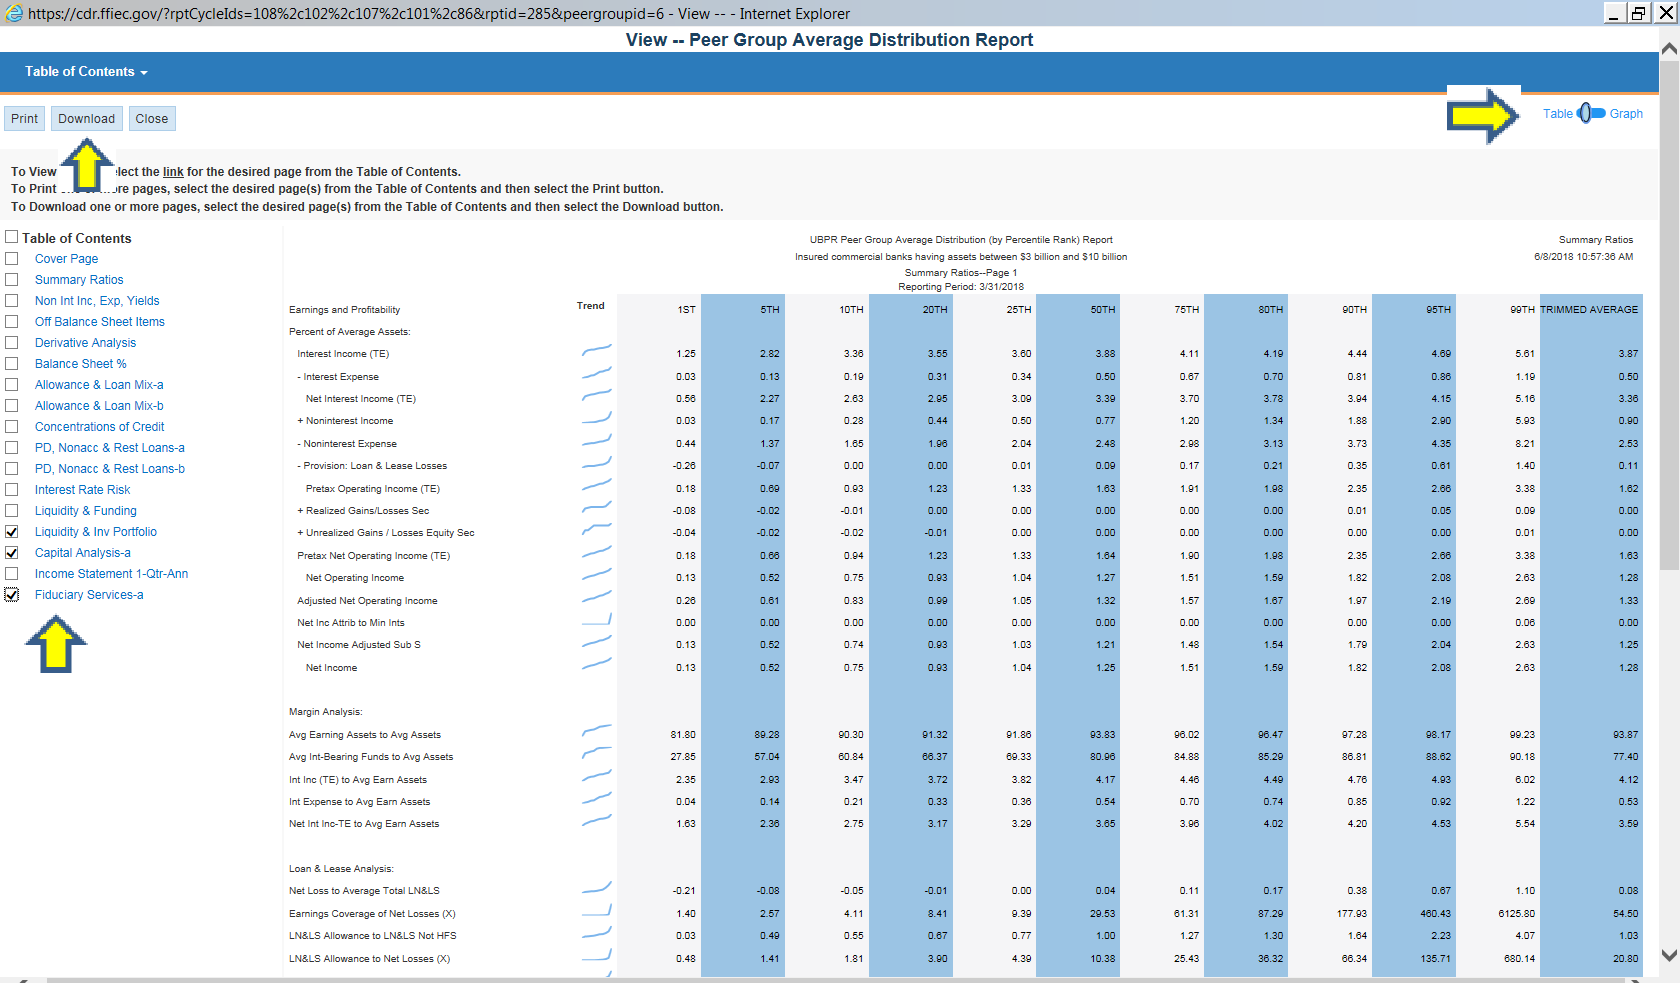Check the Summary Ratios checkbox

(12, 280)
